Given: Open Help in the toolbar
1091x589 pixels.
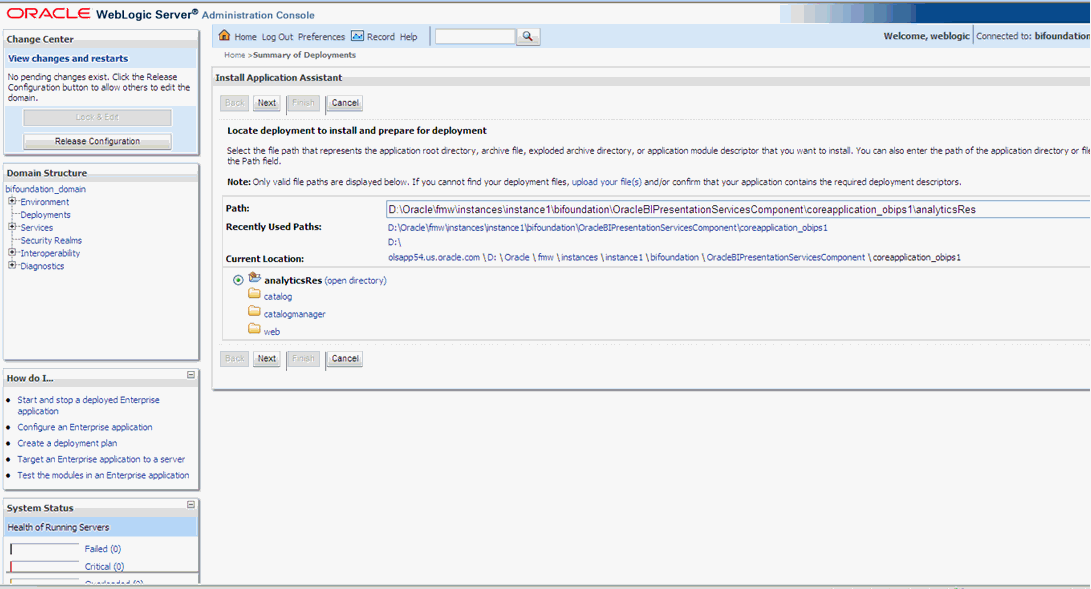Looking at the screenshot, I should pyautogui.click(x=408, y=37).
